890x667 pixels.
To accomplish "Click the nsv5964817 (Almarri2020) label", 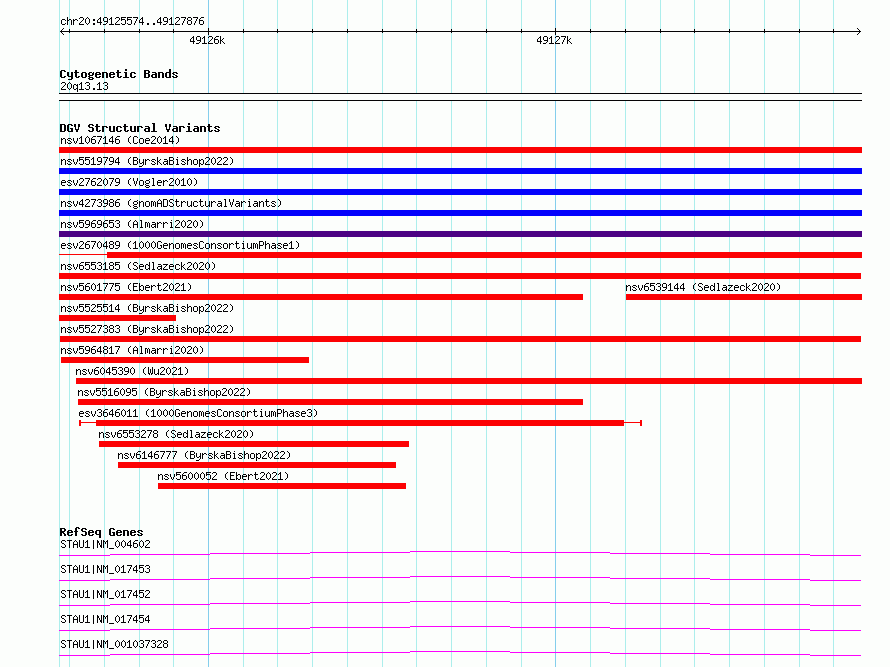I will [132, 350].
